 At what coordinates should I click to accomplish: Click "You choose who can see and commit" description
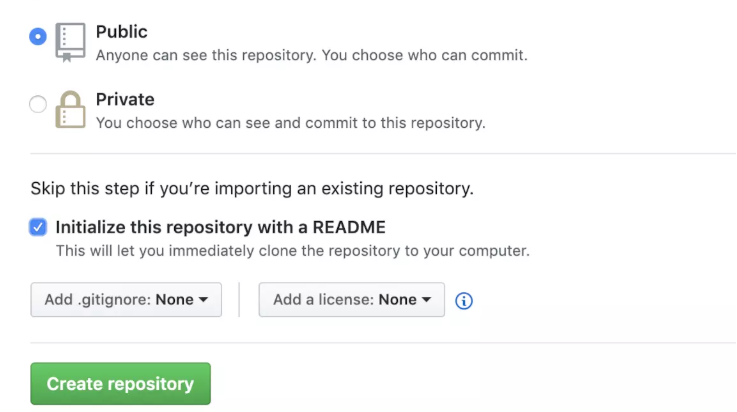coord(290,123)
